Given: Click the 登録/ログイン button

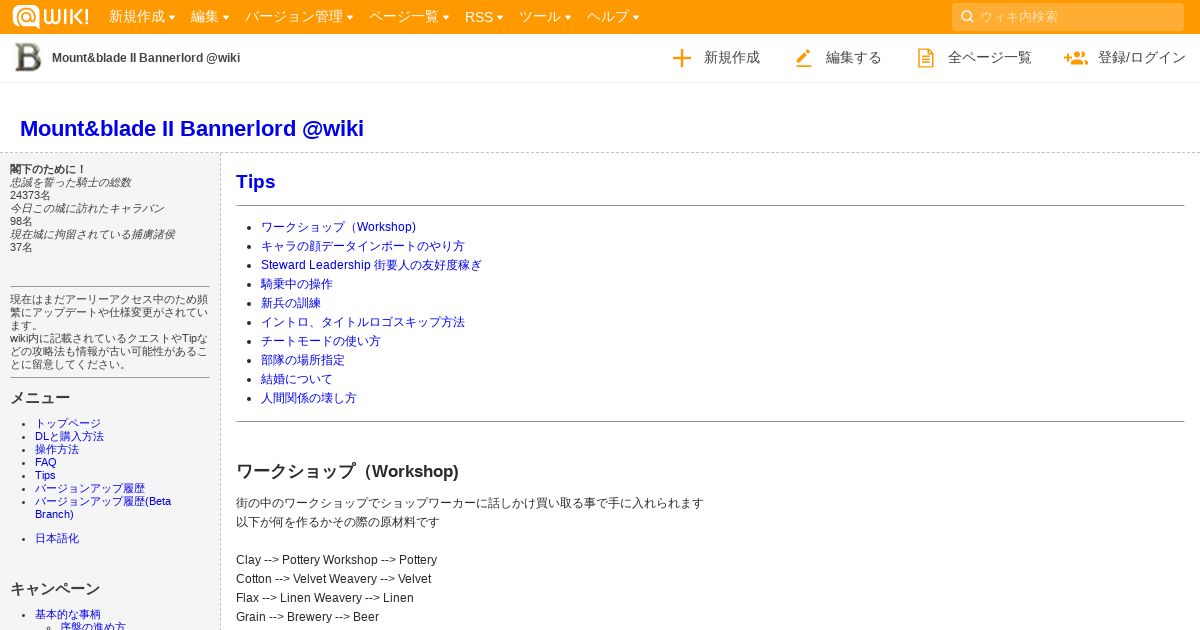Looking at the screenshot, I should (1125, 58).
